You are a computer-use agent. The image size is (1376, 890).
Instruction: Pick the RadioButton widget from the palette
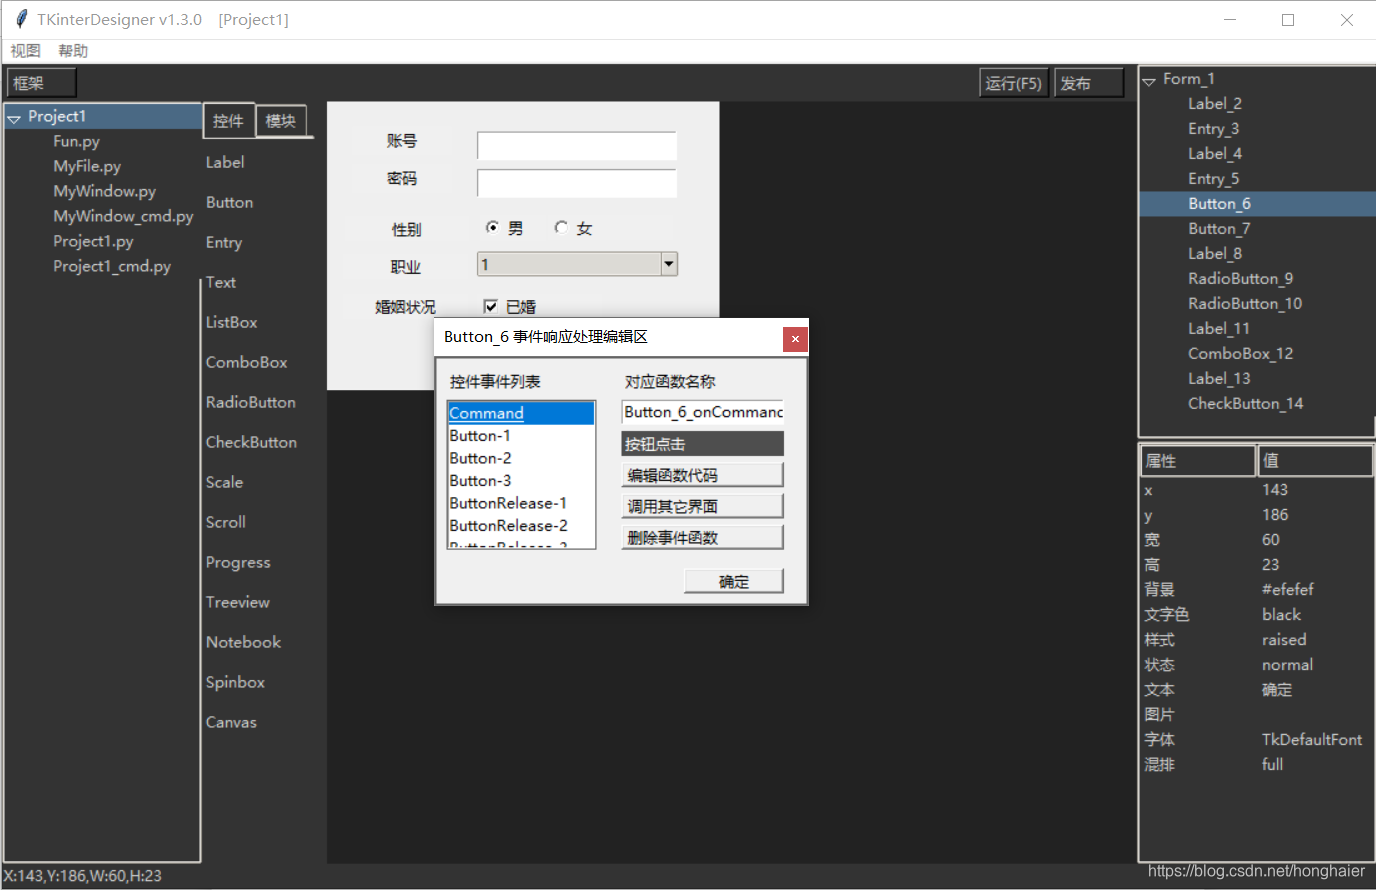pyautogui.click(x=251, y=402)
